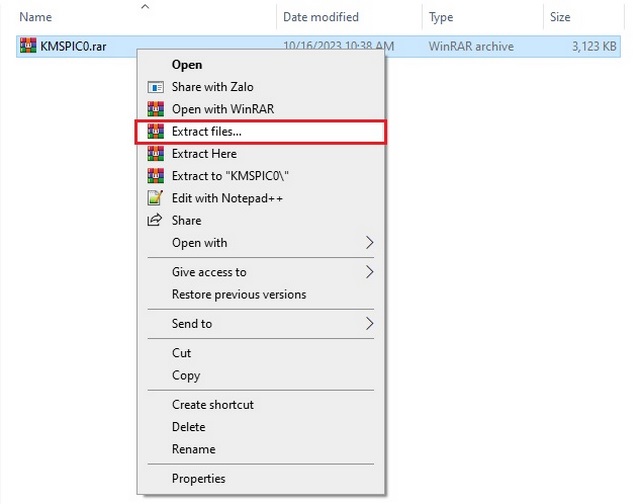The image size is (640, 504).
Task: Click the Share arrow icon
Action: tap(155, 220)
